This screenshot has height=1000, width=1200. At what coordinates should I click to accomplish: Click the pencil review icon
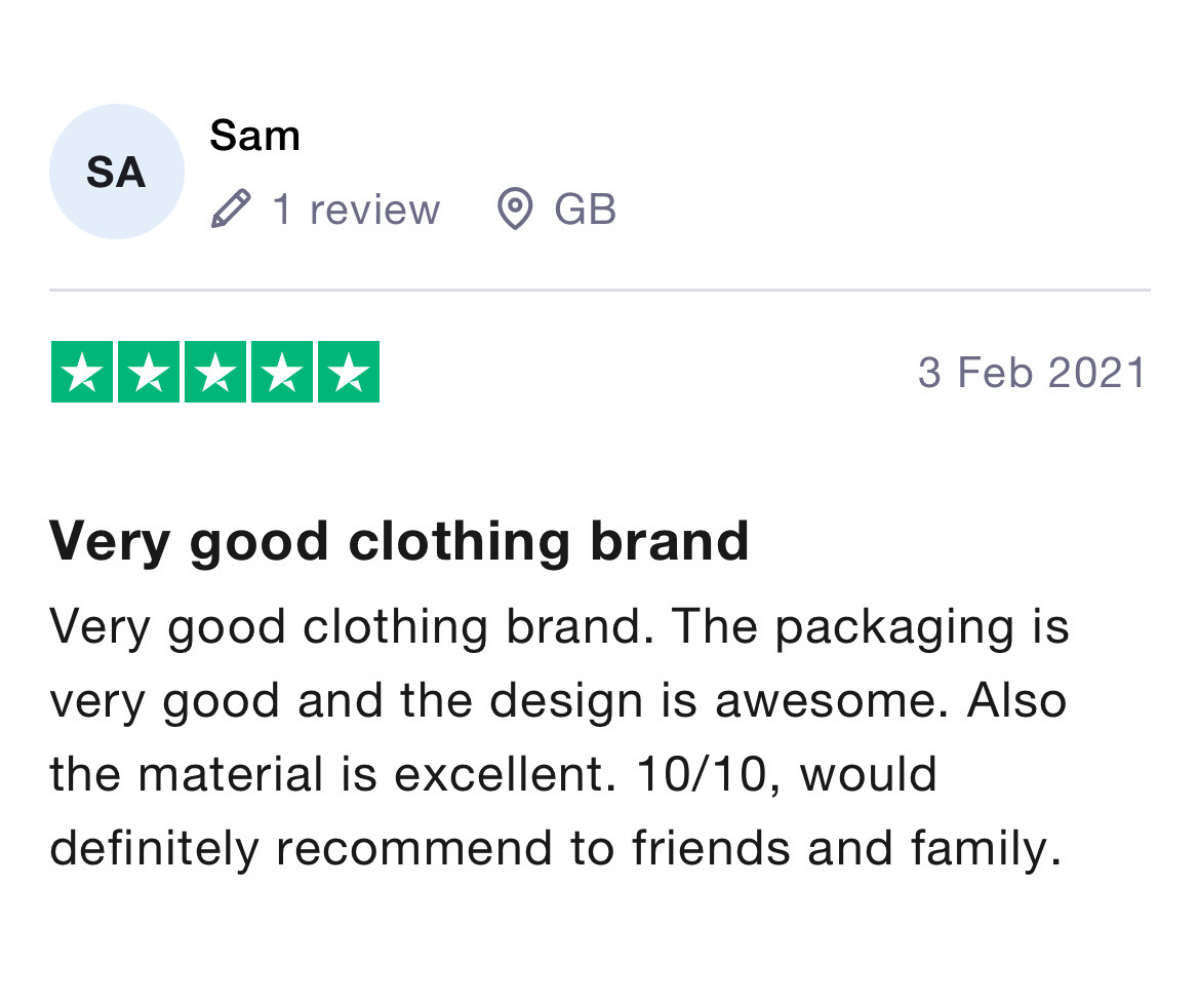coord(231,210)
